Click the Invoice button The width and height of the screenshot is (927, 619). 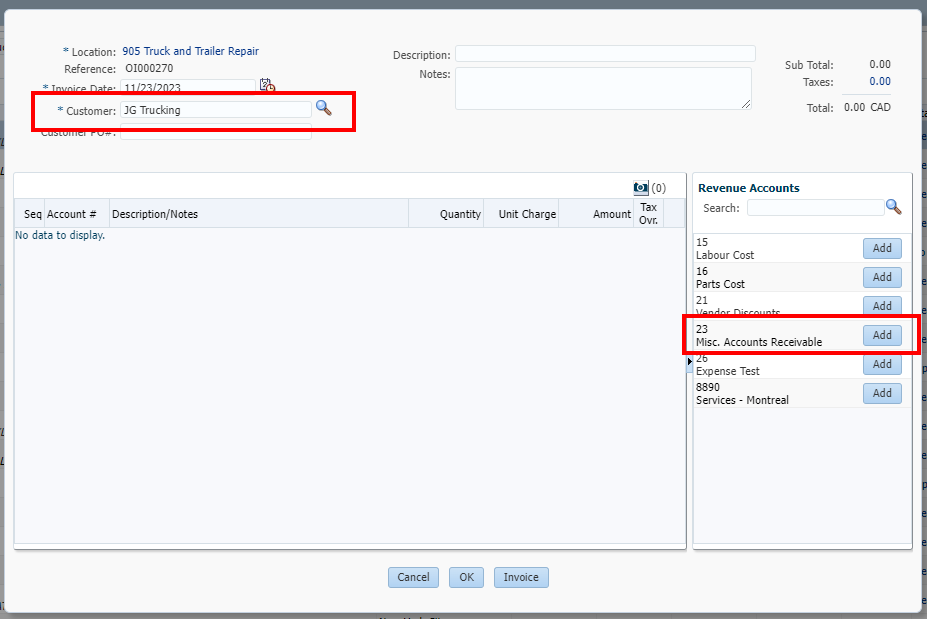tap(520, 577)
